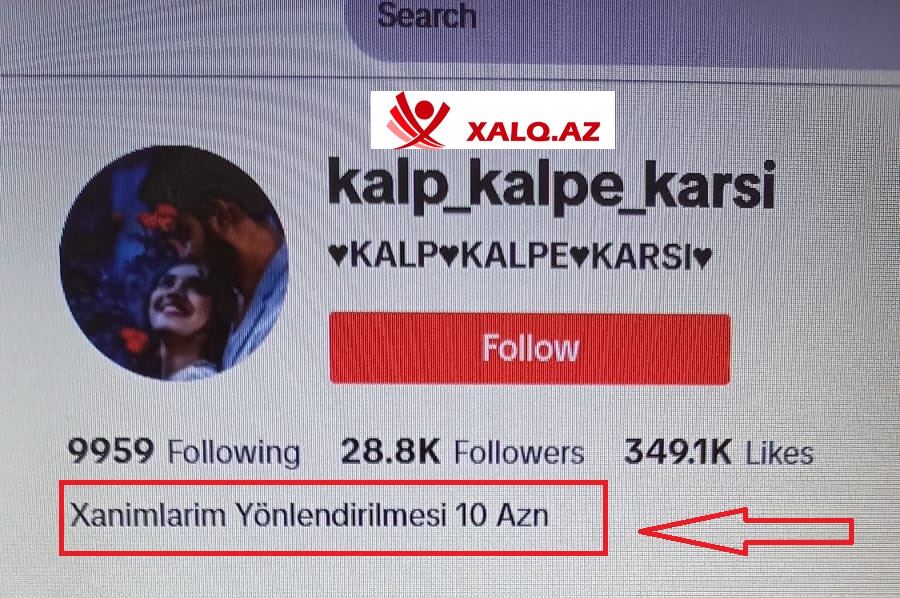Viewport: 900px width, 598px height.
Task: Click the Search field at top
Action: tap(620, 29)
